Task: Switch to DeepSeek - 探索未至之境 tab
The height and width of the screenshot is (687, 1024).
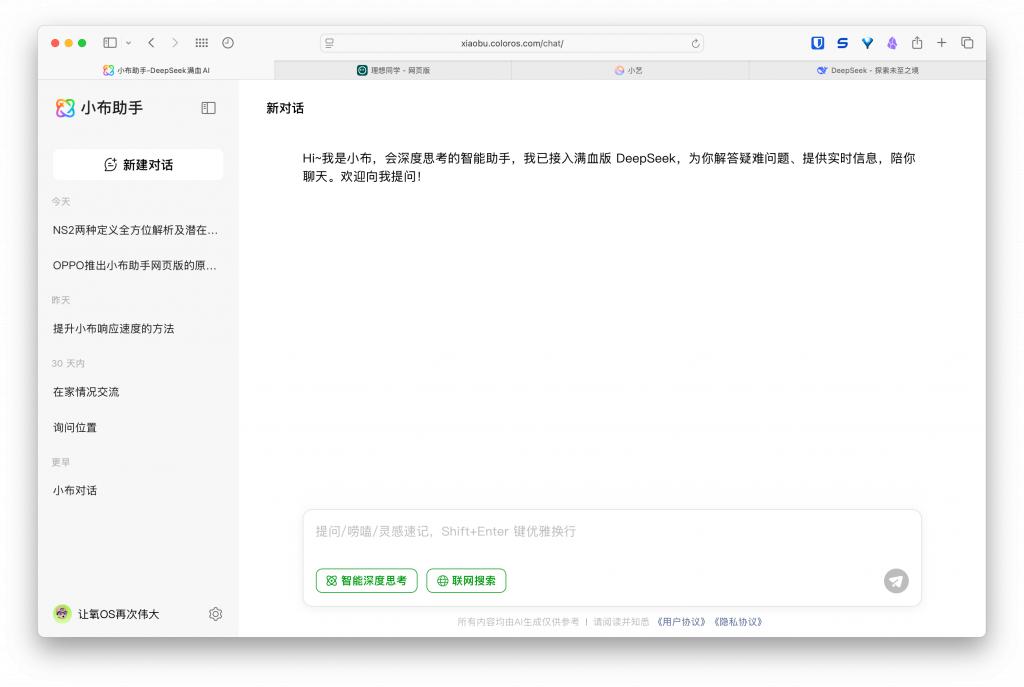Action: point(867,70)
